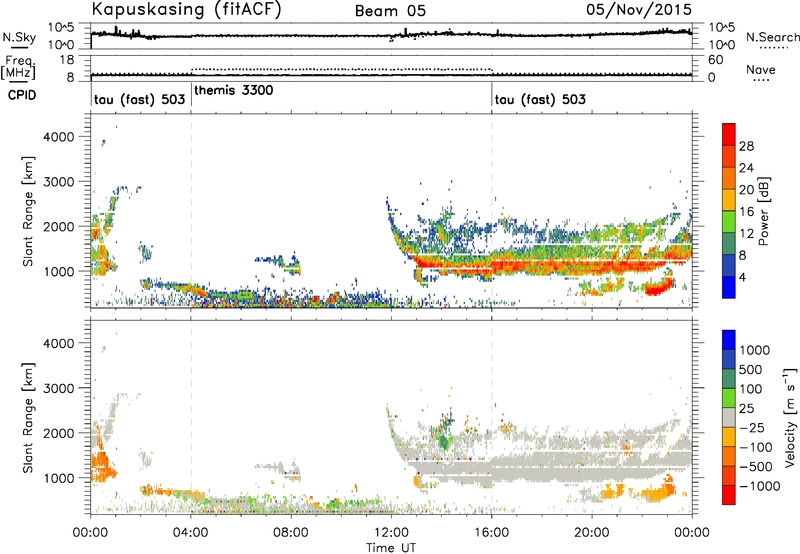Viewport: 800px width, 554px height.
Task: Click the "20:00" time axis label
Action: (591, 533)
